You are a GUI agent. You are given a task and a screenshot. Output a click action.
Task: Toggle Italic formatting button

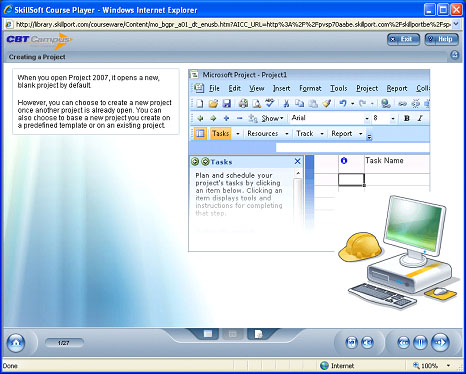coord(420,118)
